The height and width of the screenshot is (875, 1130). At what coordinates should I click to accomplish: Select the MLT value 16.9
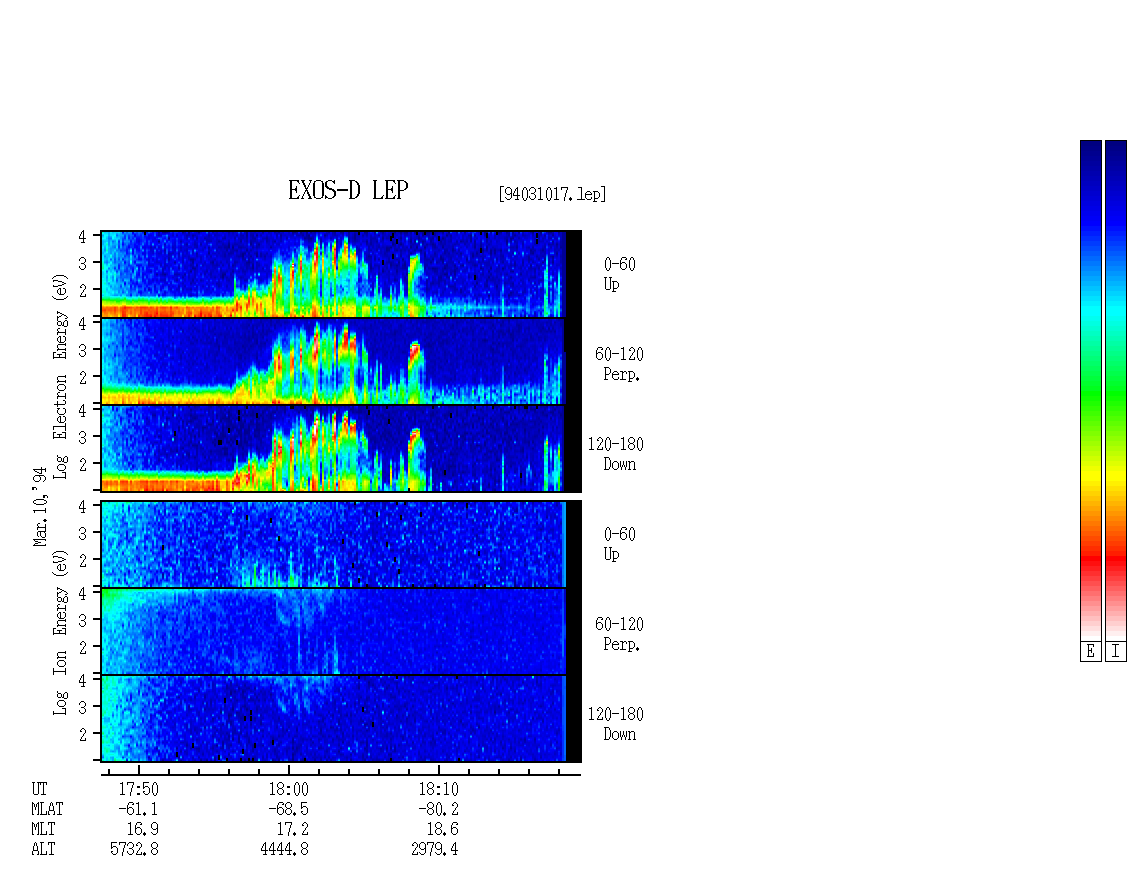(x=143, y=830)
